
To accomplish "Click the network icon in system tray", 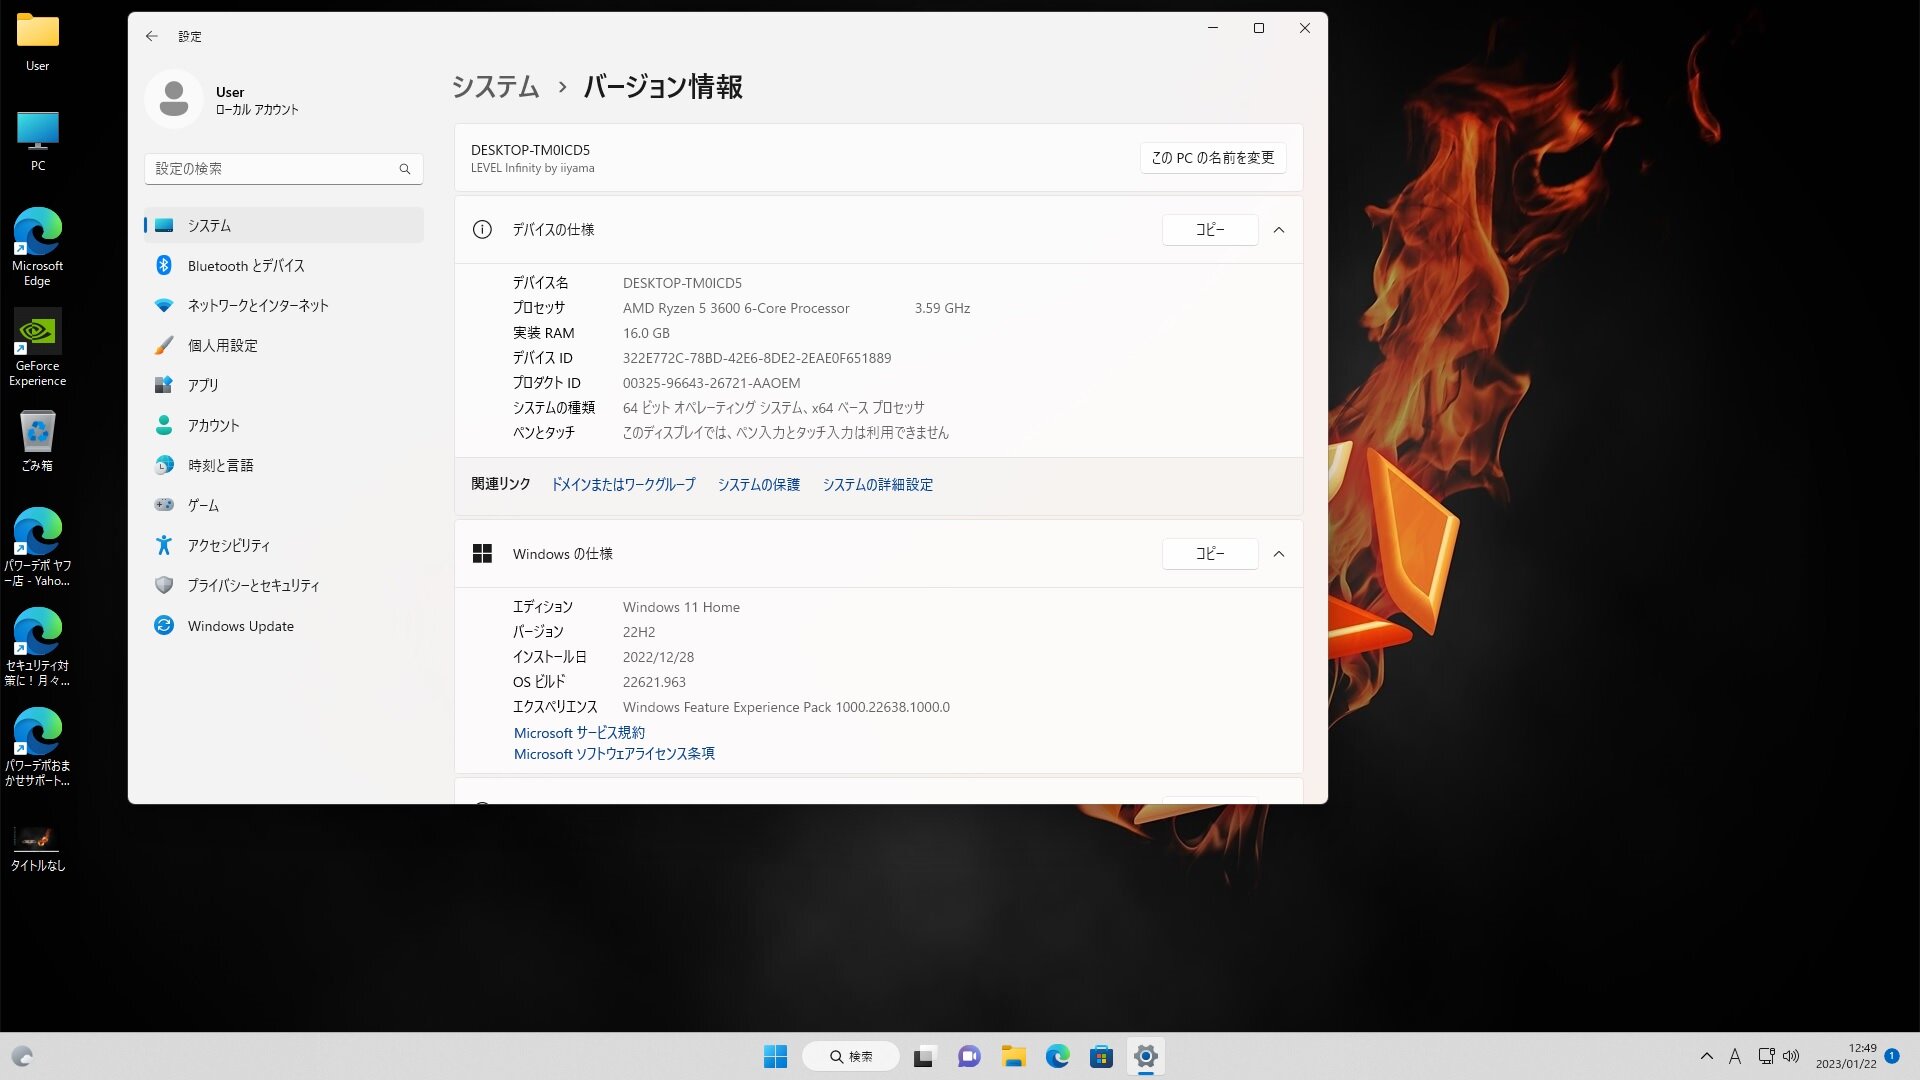I will (x=1767, y=1056).
